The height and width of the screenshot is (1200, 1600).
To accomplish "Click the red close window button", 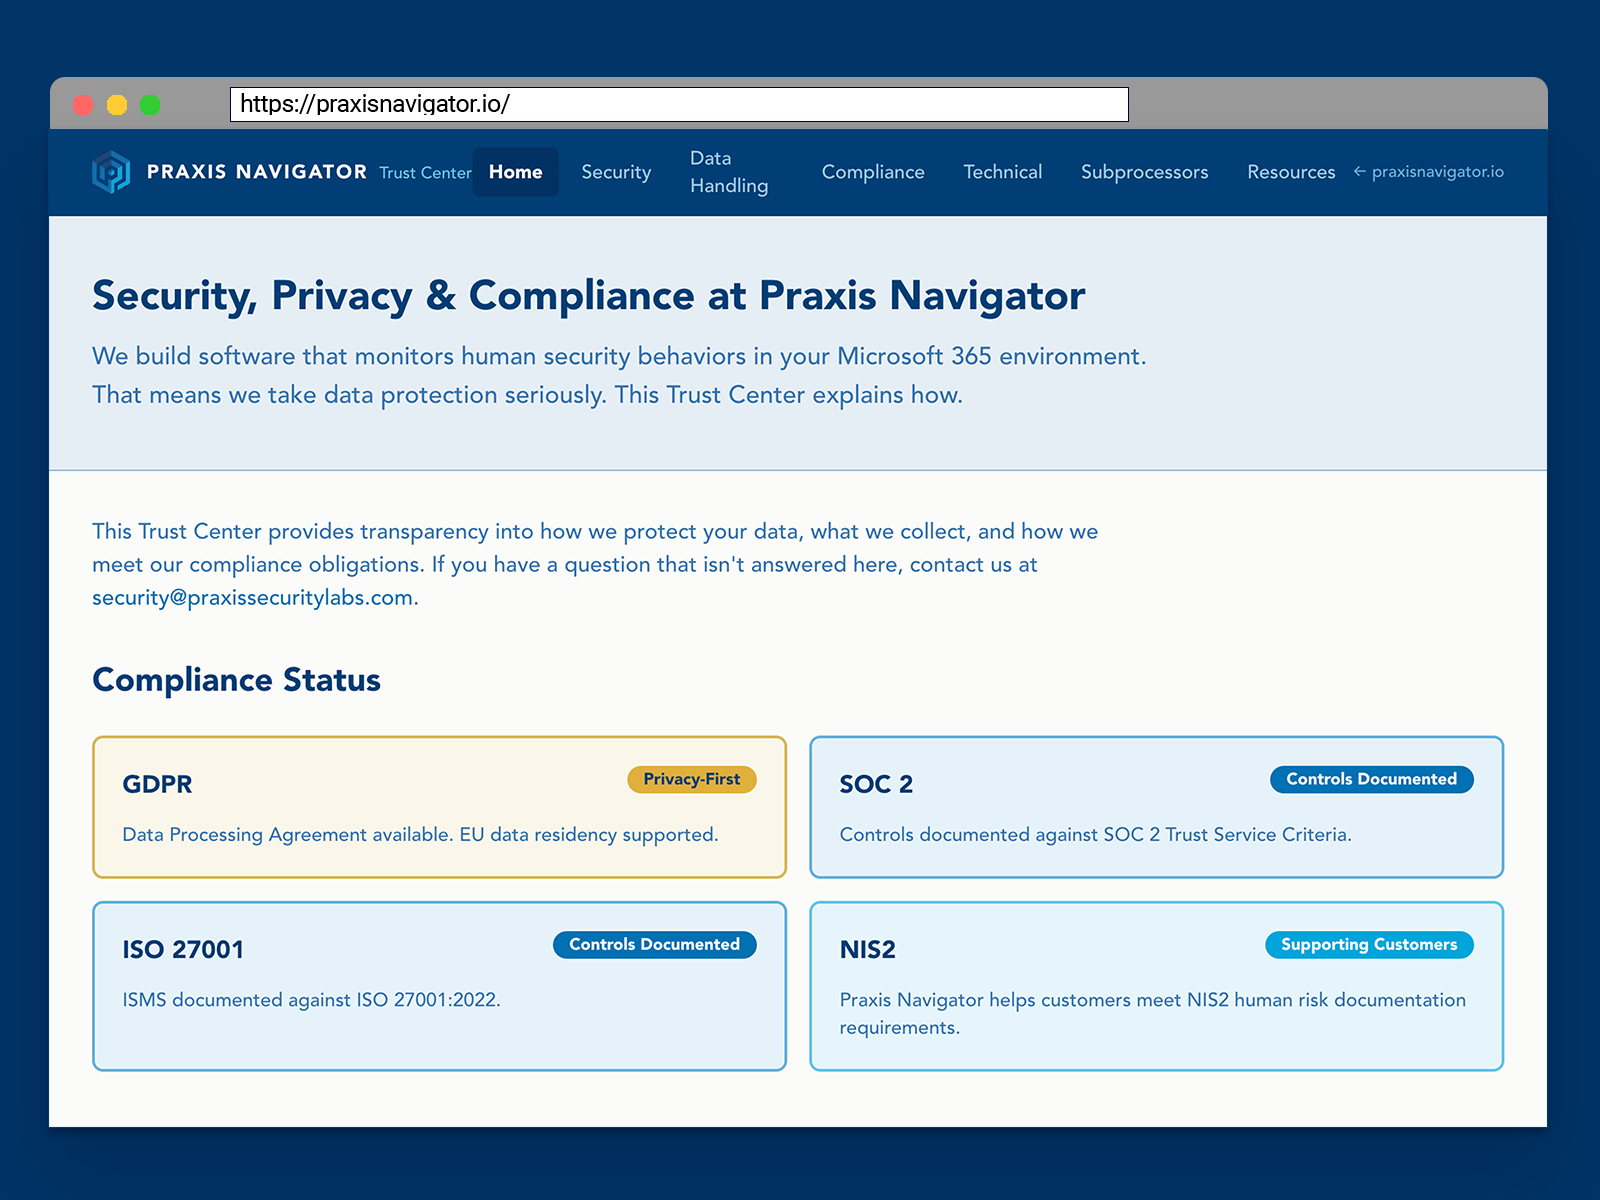I will (84, 105).
